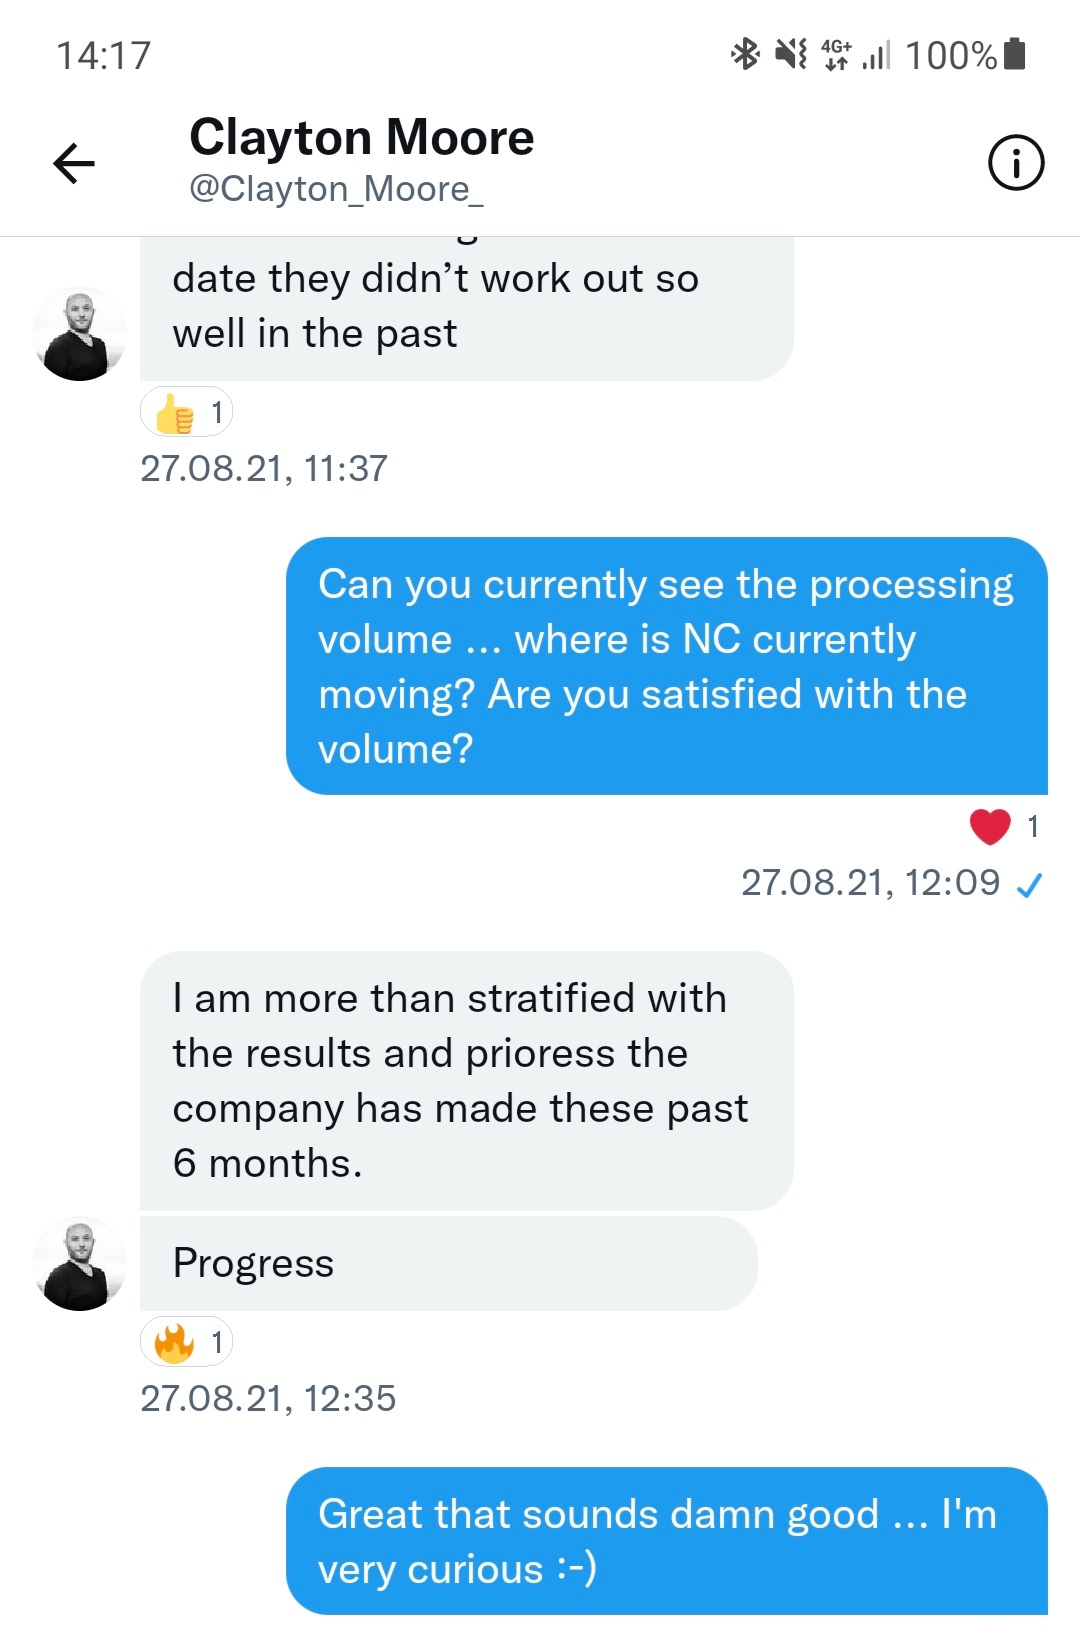Screen dimensions: 1080x1627
Task: Click the delivery checkmark next to 12:09
Action: [x=1031, y=883]
